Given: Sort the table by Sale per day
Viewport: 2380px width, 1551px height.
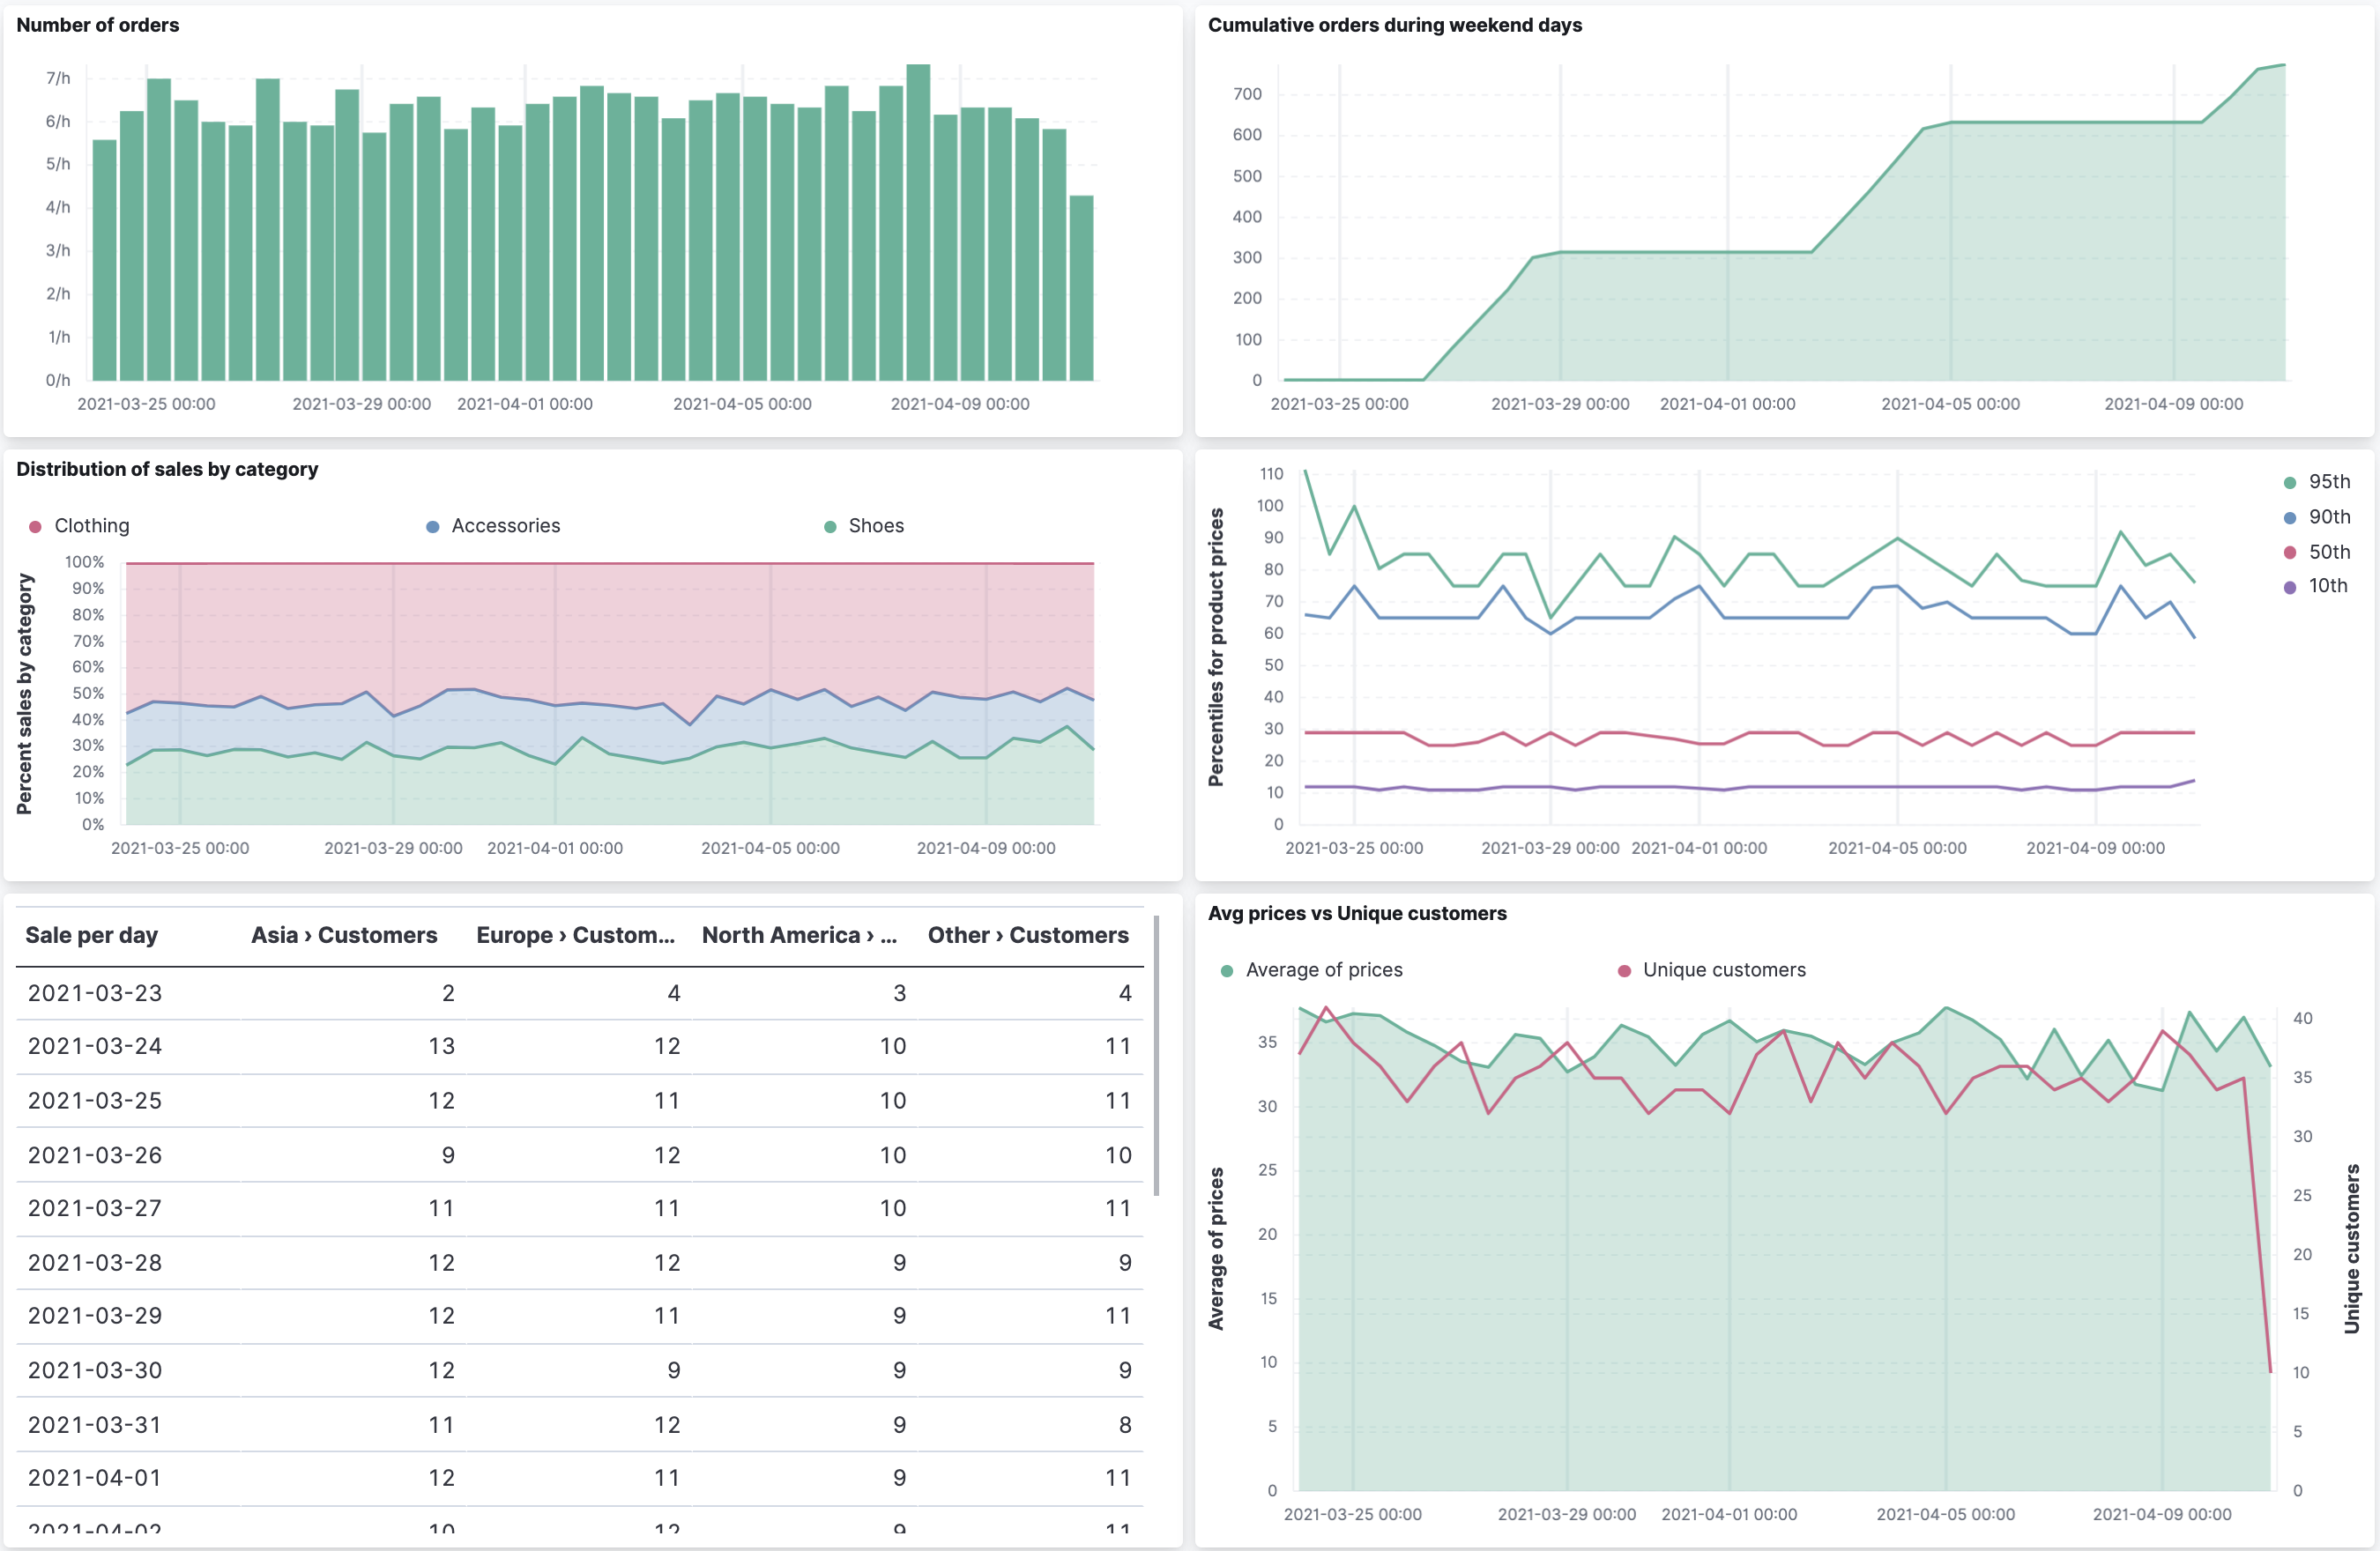Looking at the screenshot, I should coord(91,935).
